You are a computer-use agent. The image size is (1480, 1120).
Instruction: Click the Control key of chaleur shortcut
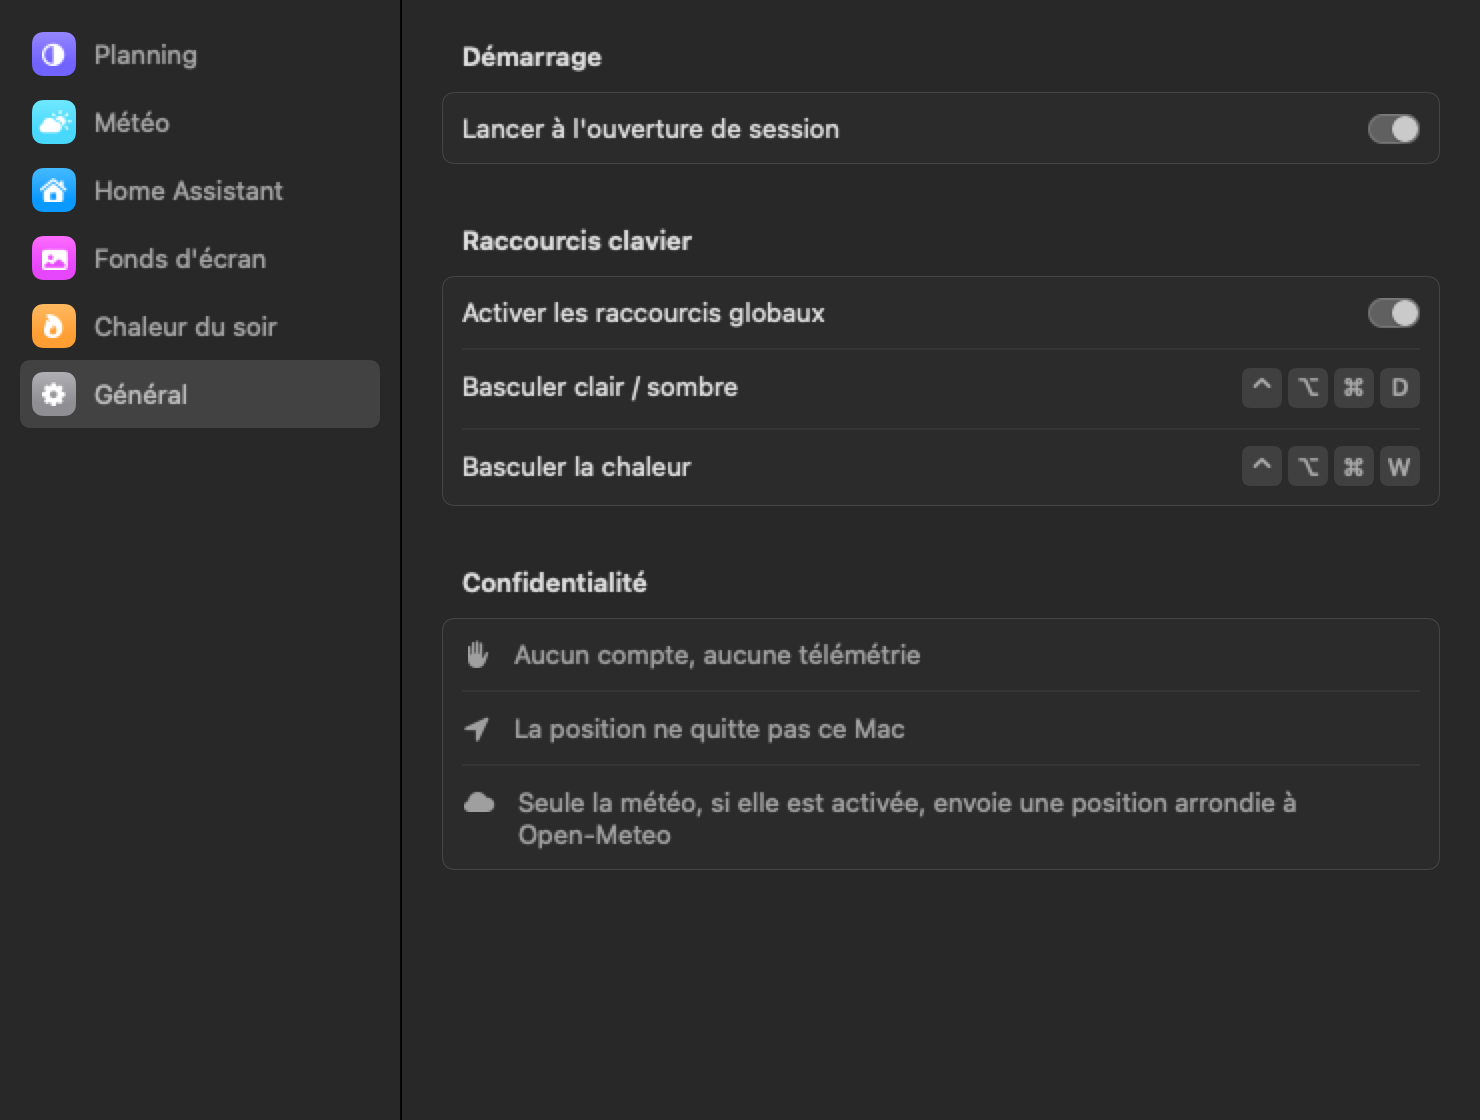point(1262,466)
